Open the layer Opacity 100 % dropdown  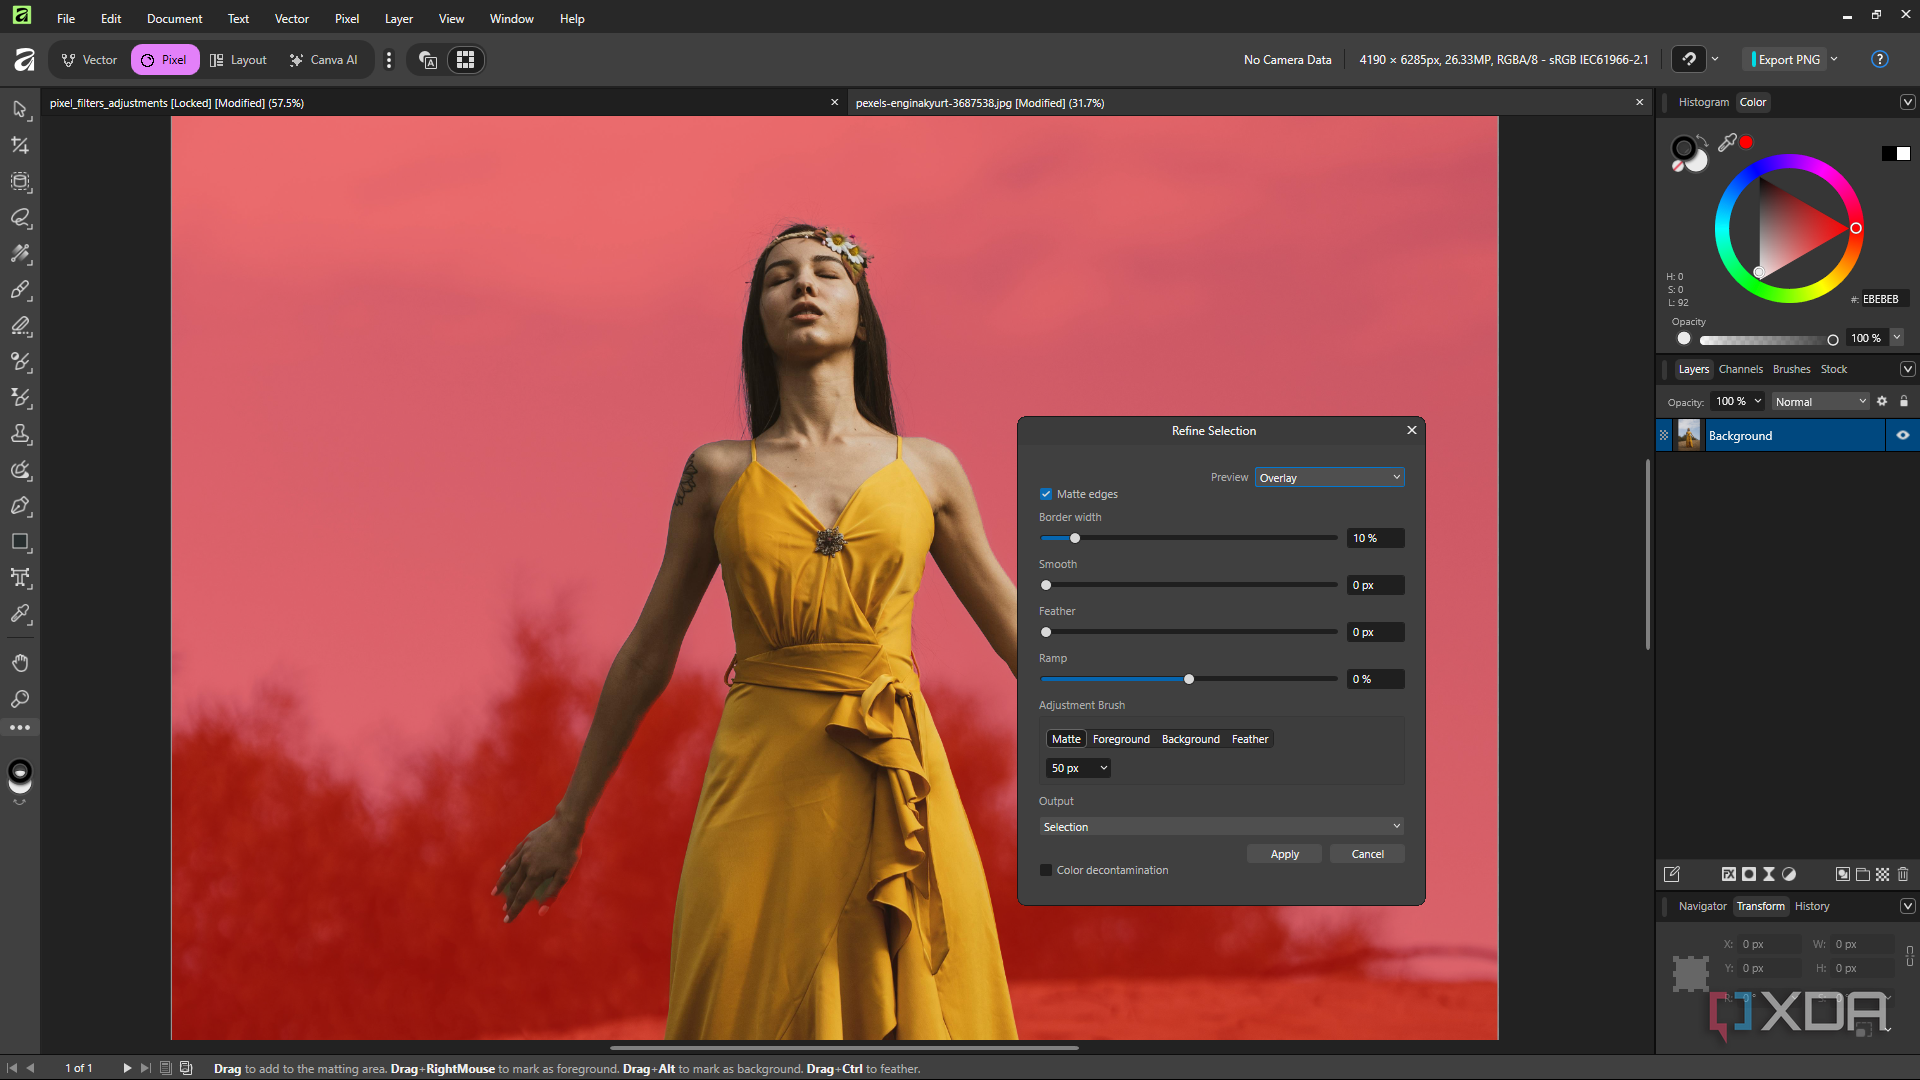point(1738,402)
